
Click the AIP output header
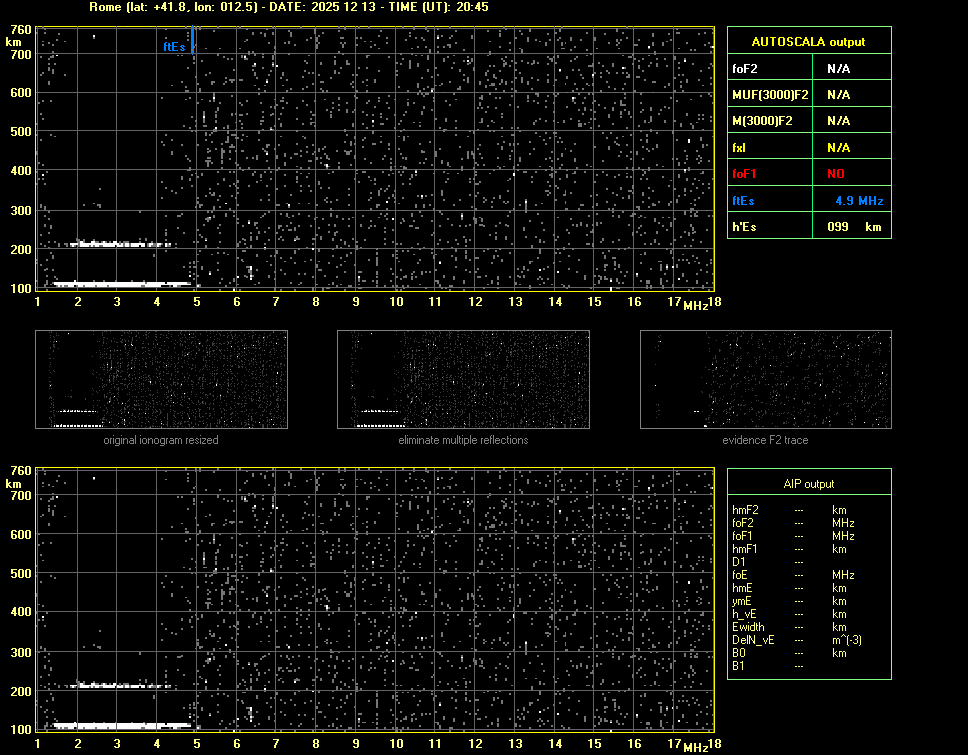(x=808, y=484)
